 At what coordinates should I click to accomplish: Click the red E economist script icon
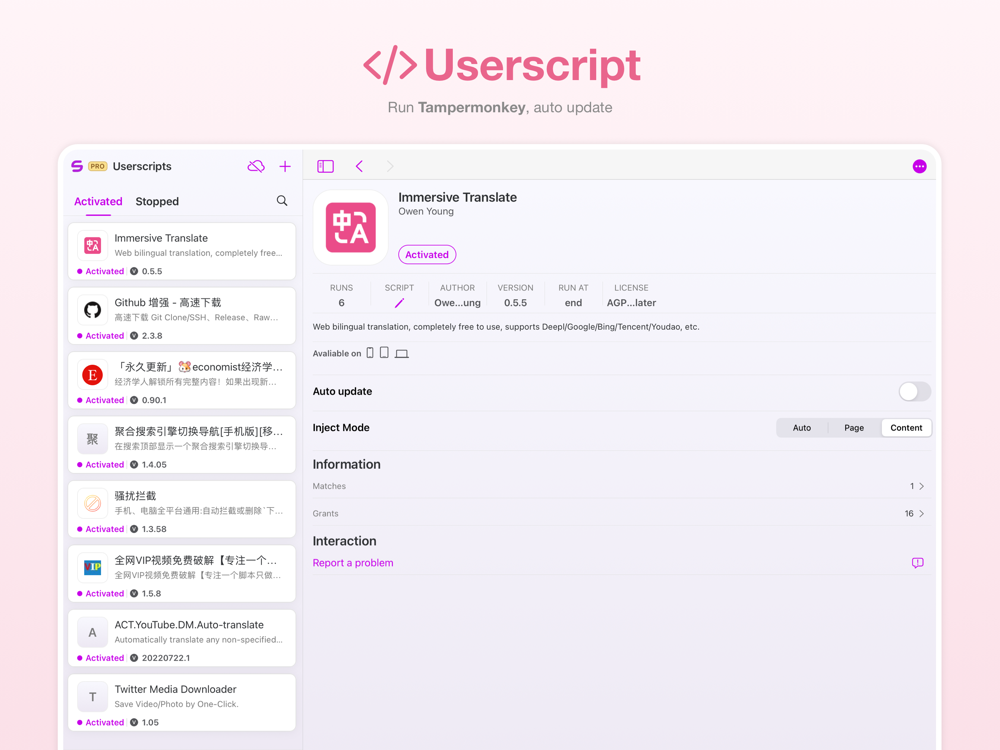[92, 374]
